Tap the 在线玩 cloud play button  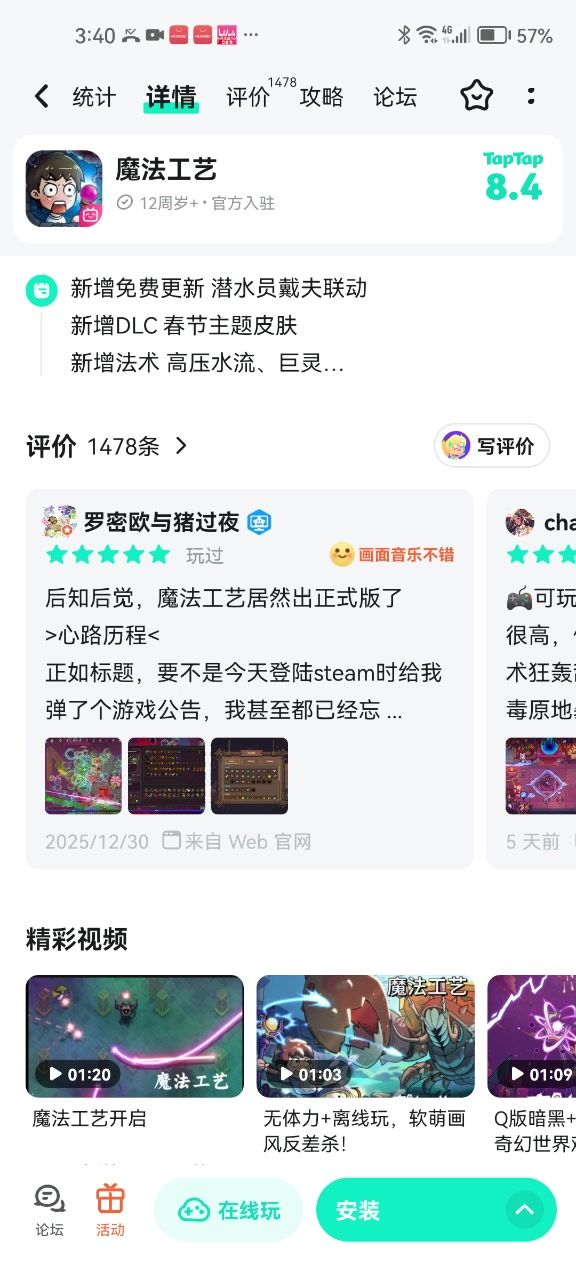point(229,1210)
